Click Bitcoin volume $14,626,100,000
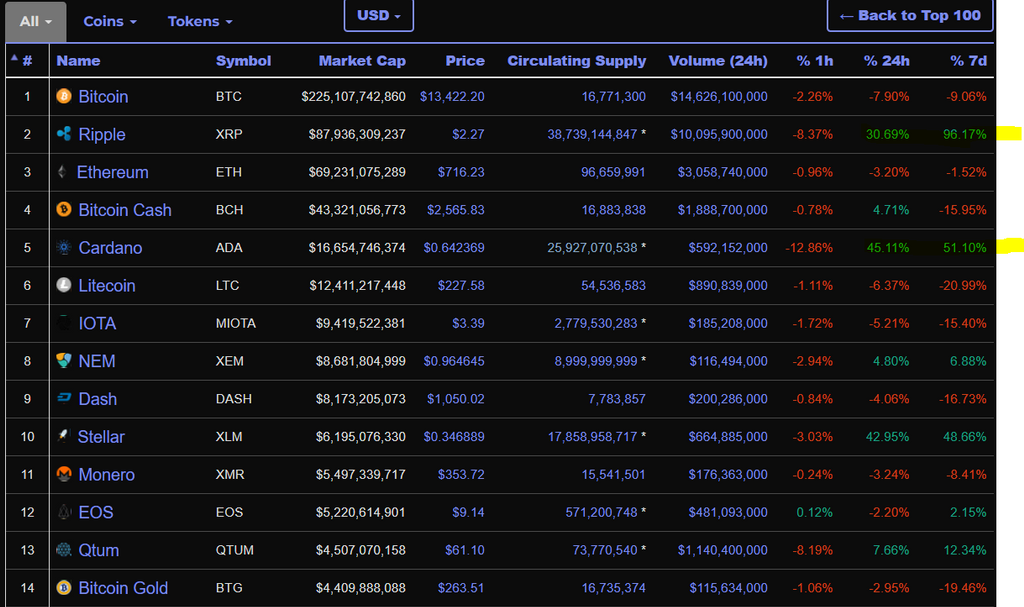The height and width of the screenshot is (607, 1024). click(719, 97)
